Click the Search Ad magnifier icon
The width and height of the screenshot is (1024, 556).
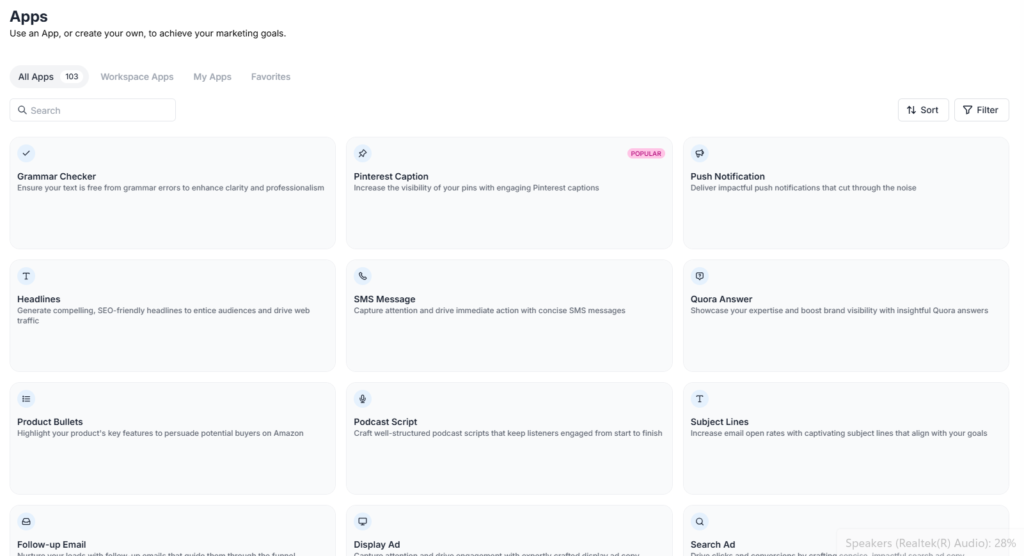pos(700,521)
